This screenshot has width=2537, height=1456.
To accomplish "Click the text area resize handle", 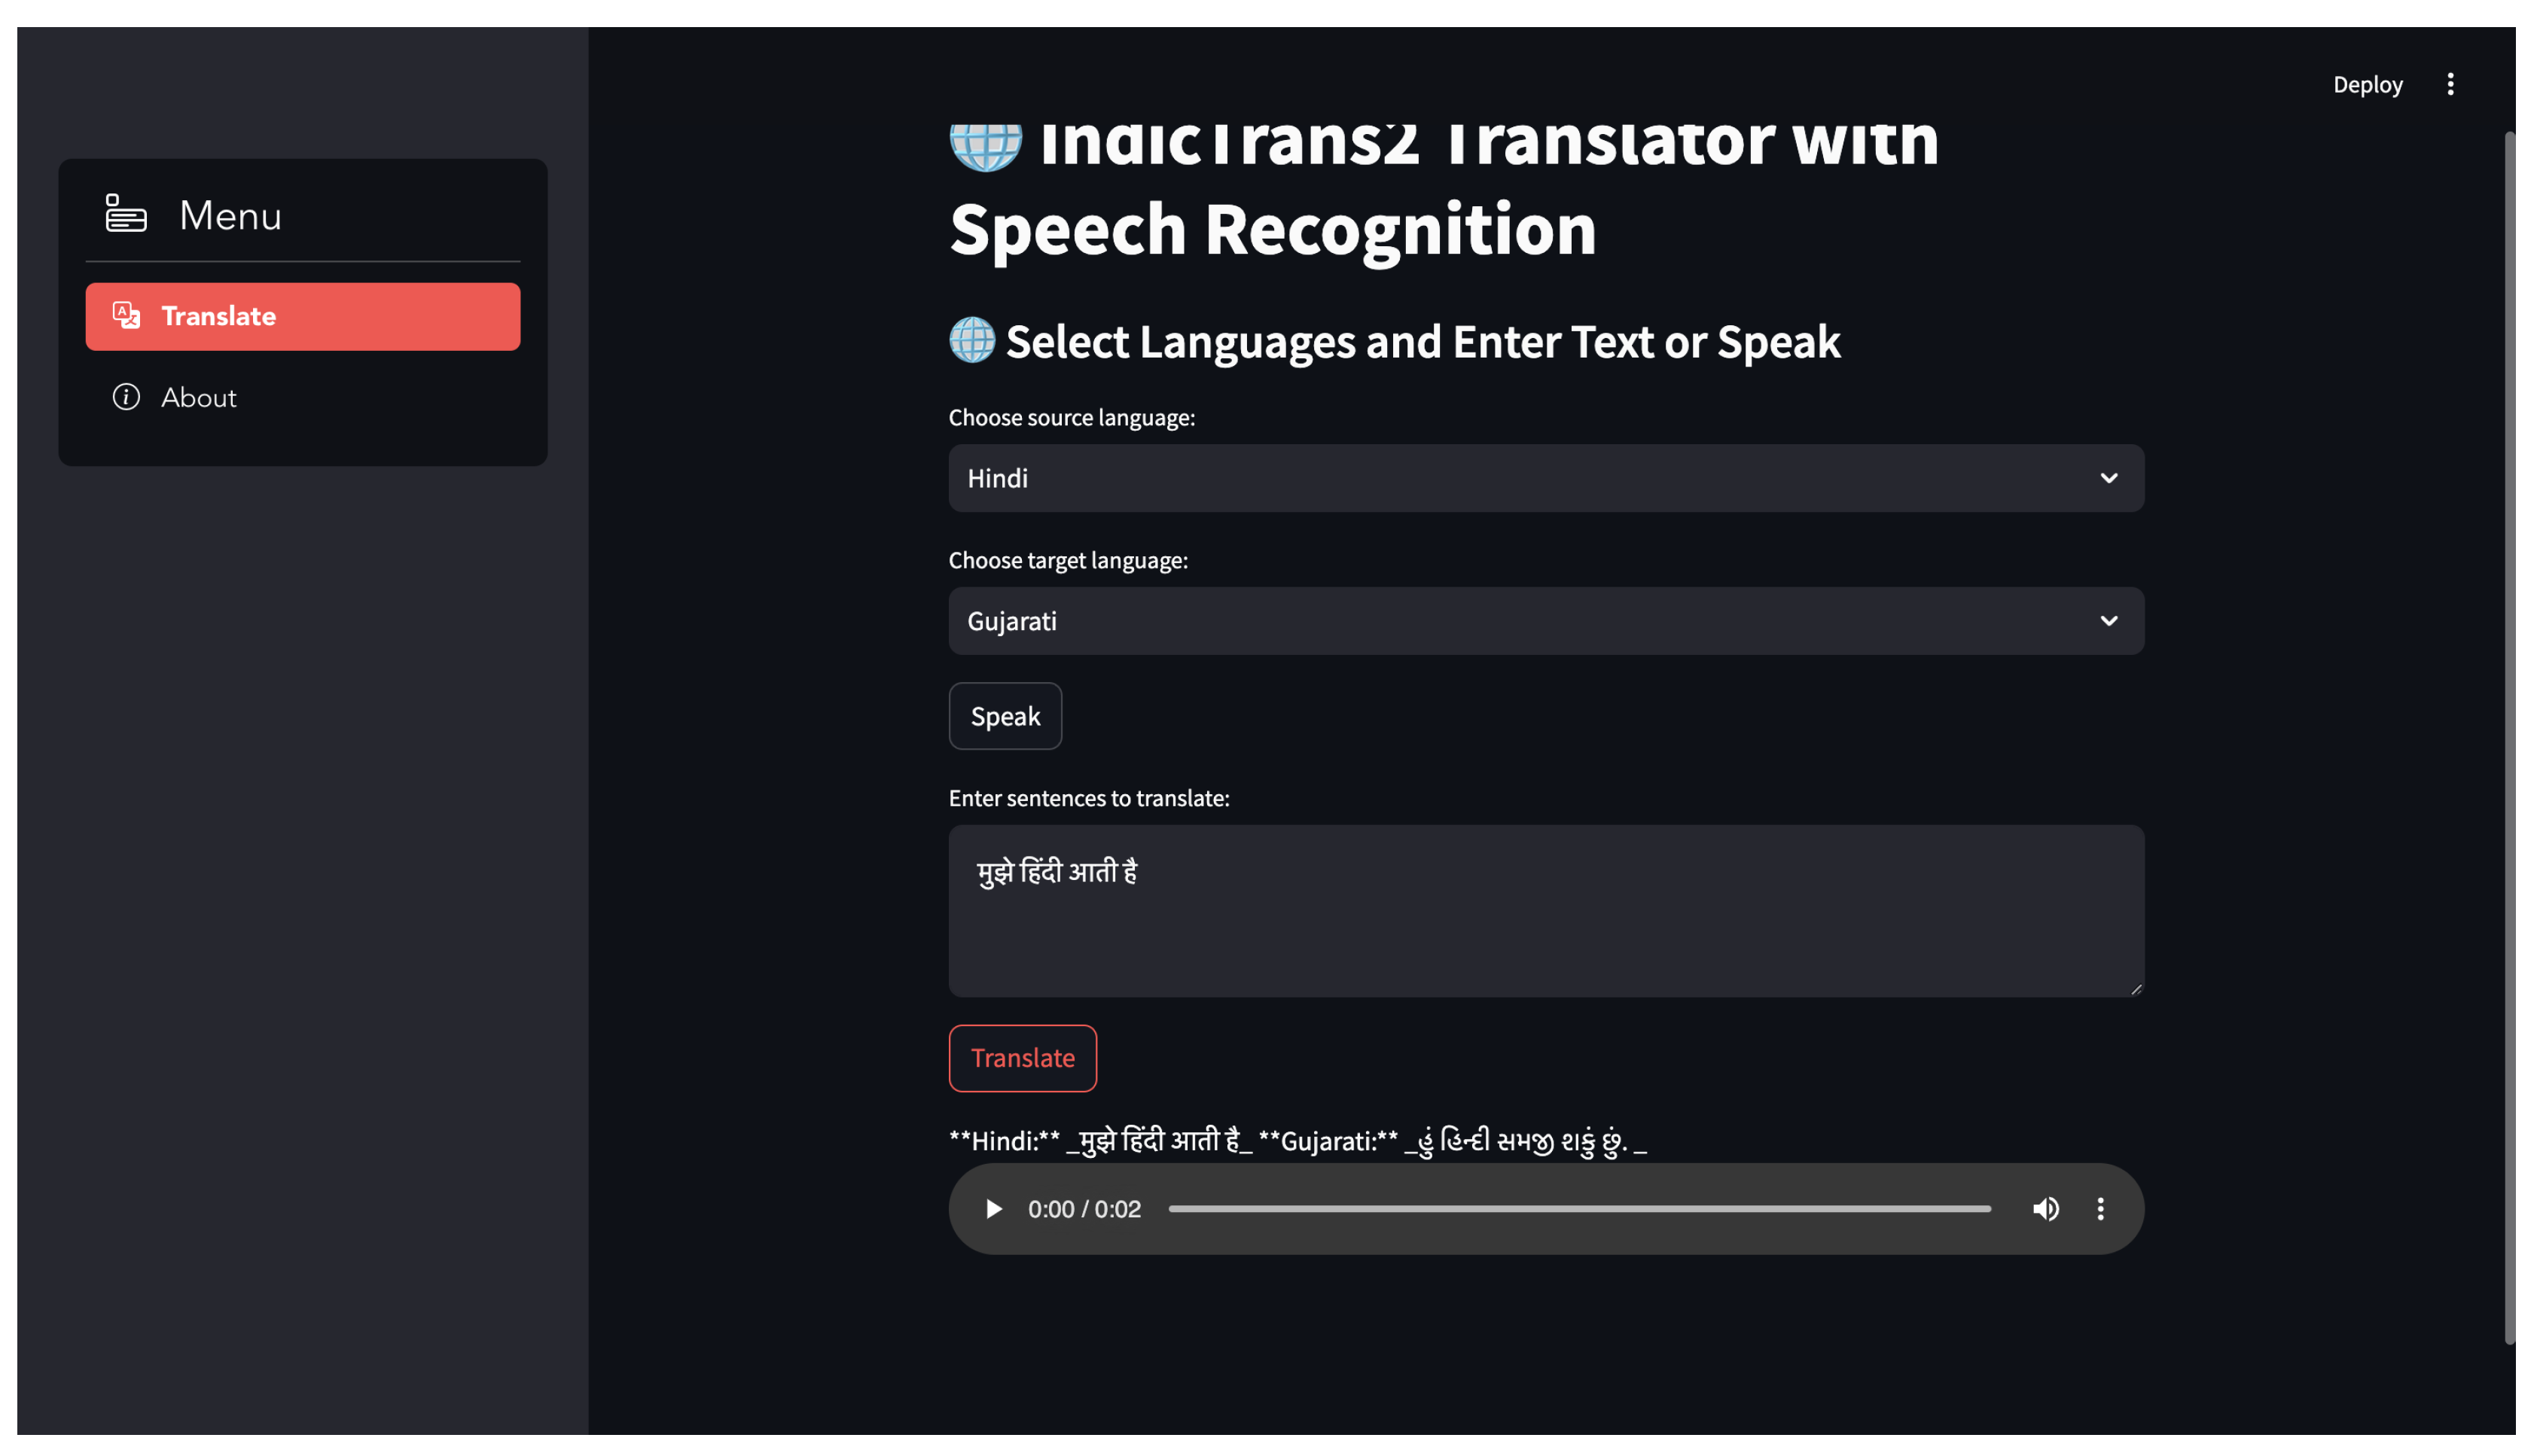I will (x=2136, y=989).
